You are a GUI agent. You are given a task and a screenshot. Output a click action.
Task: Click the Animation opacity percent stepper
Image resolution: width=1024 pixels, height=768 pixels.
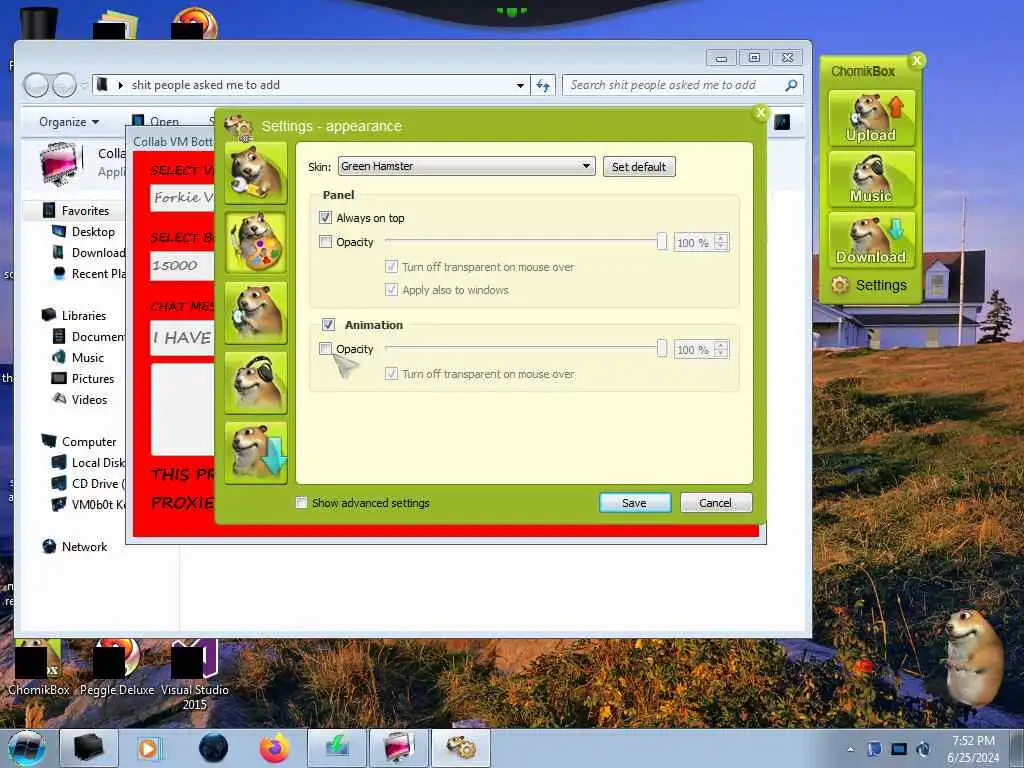point(721,349)
